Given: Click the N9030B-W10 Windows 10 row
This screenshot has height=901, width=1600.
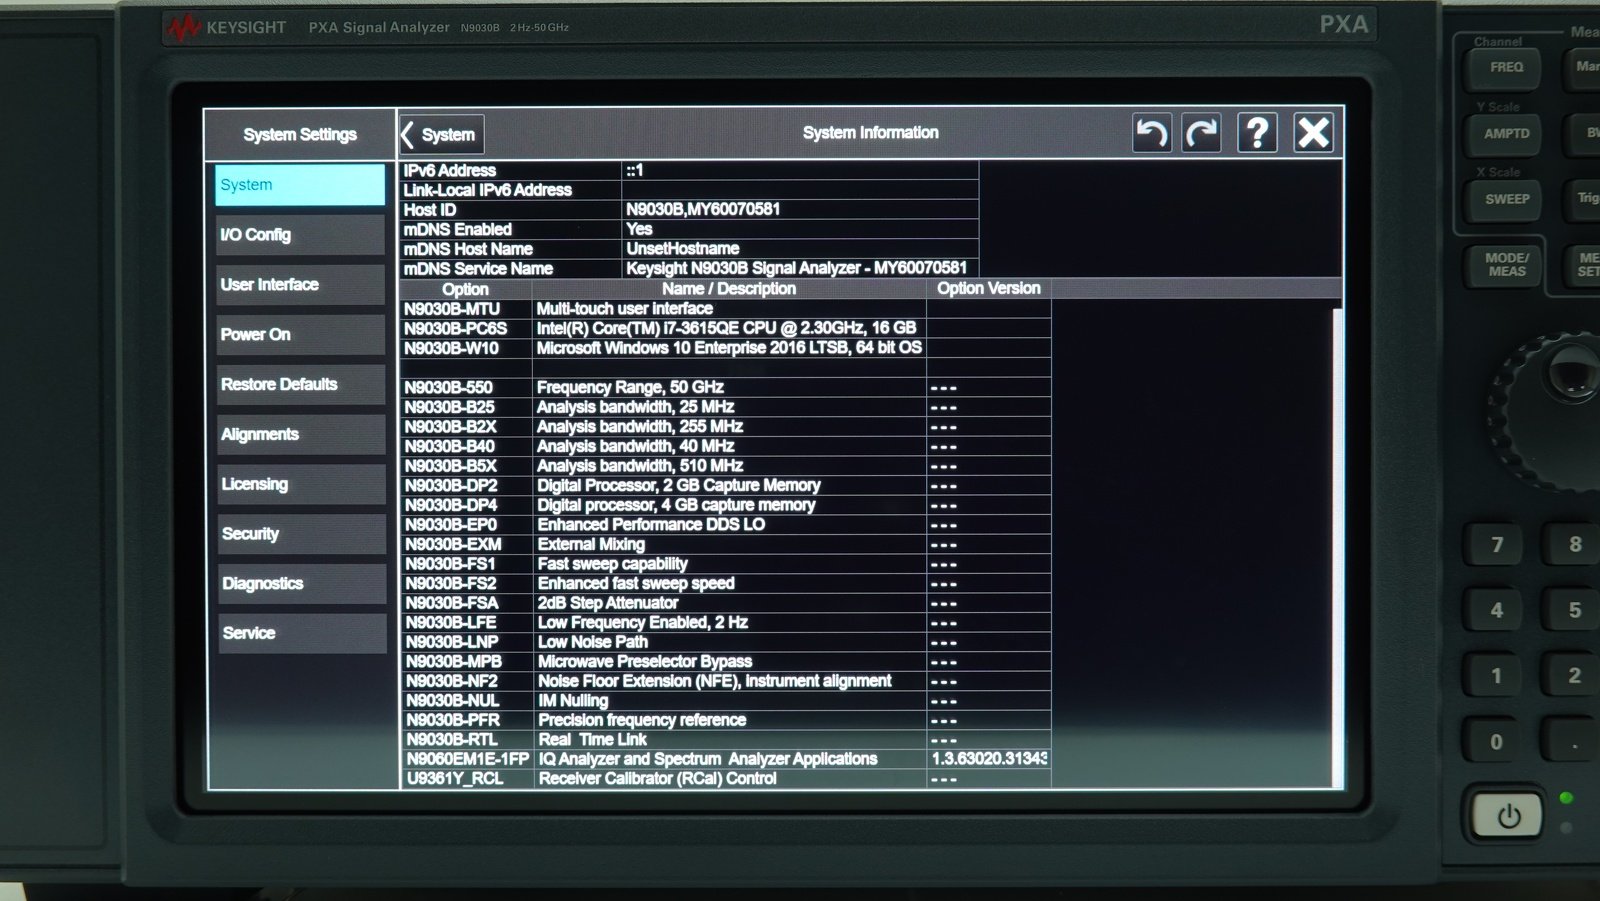Looking at the screenshot, I should [725, 348].
